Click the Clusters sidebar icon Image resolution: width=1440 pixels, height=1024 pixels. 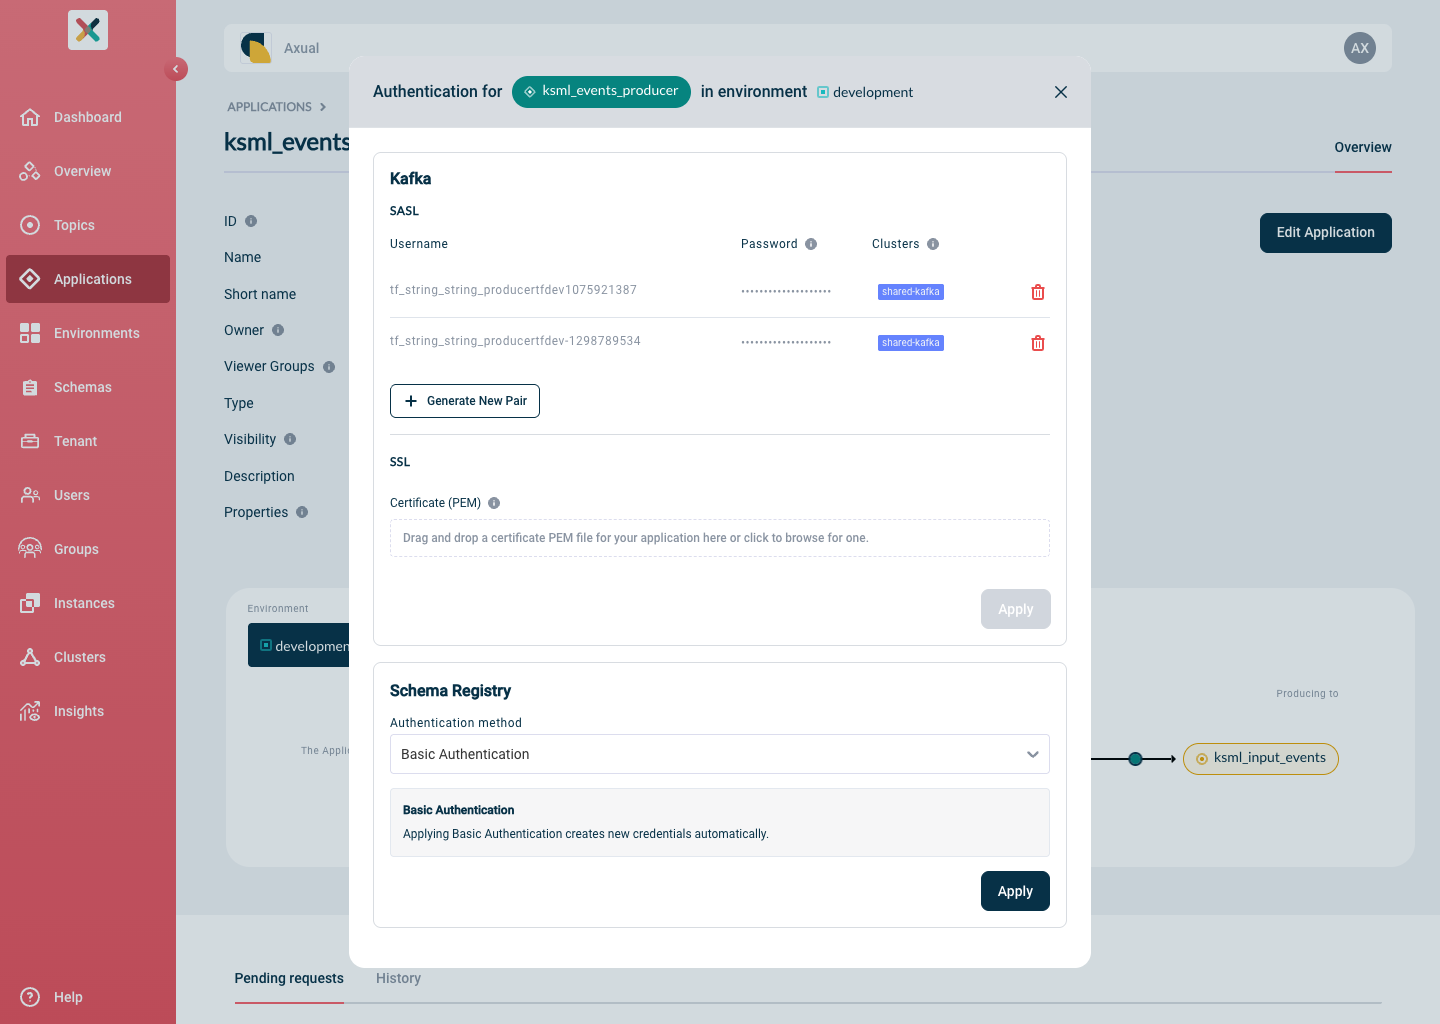pos(30,657)
